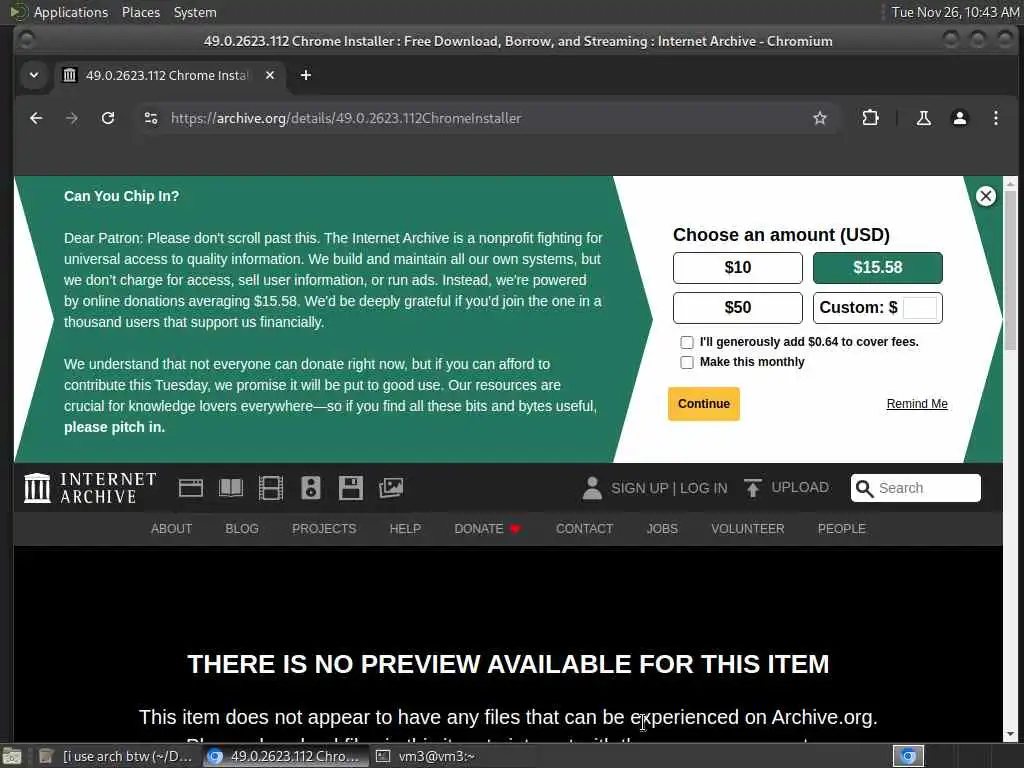Open the Texts book icon
Viewport: 1024px width, 768px height.
(x=231, y=488)
